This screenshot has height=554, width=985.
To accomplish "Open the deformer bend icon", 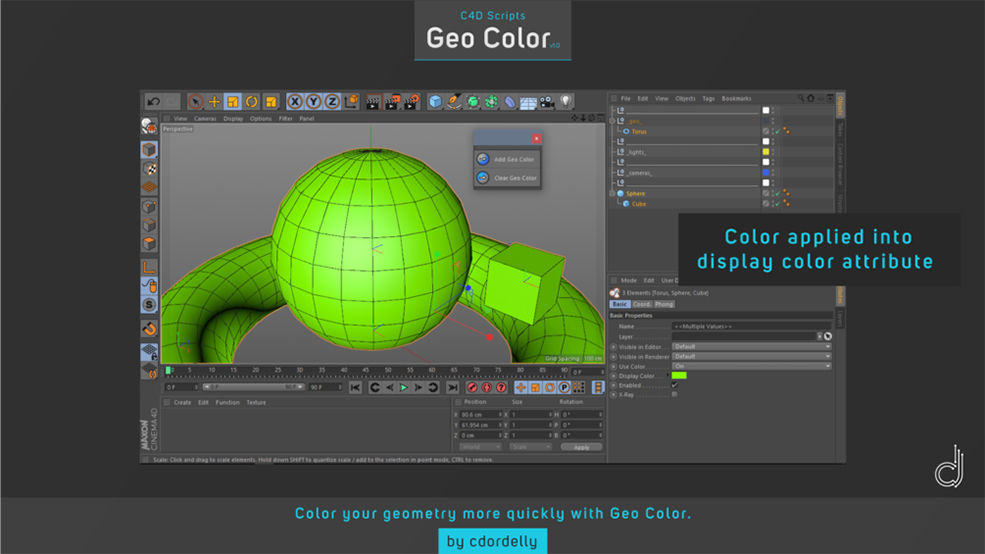I will [509, 101].
